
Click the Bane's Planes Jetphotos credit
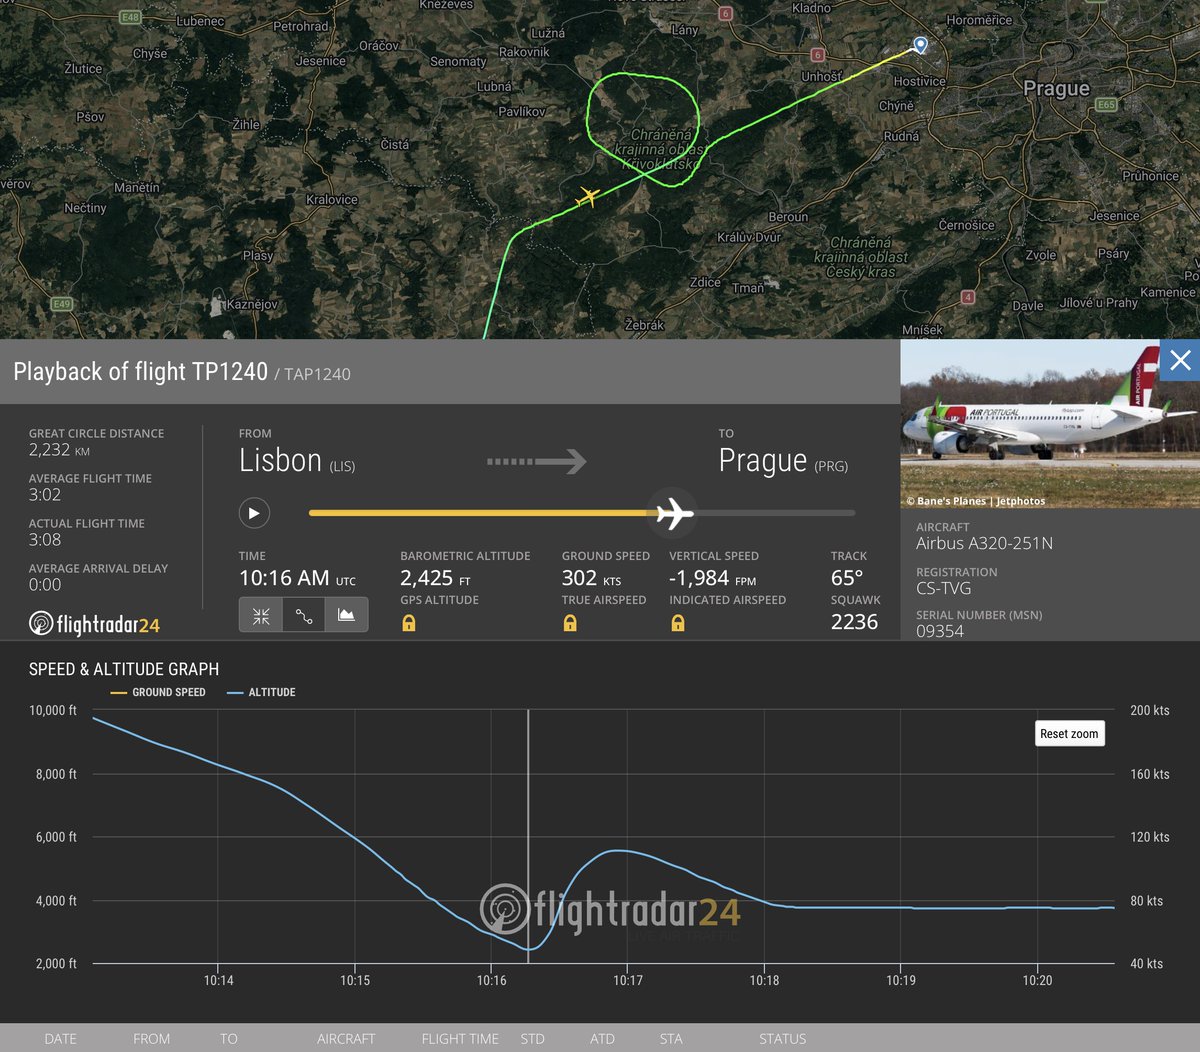(x=976, y=501)
